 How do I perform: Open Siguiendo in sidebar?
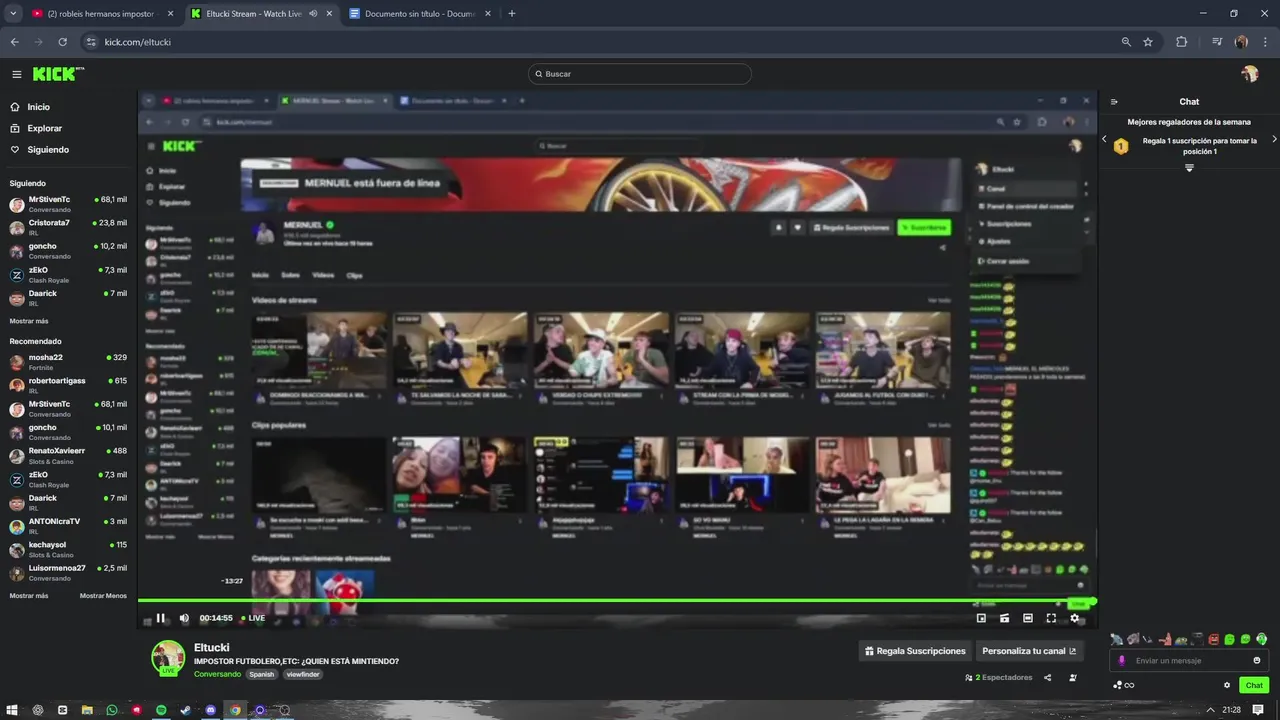39,150
